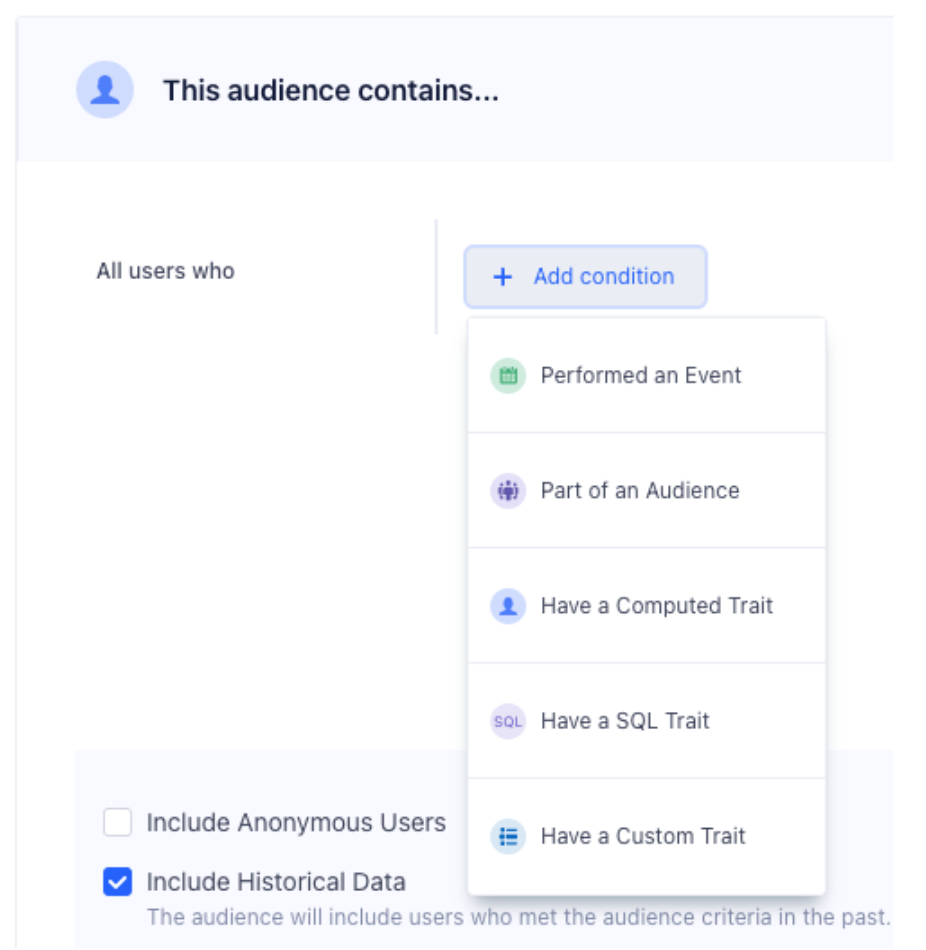This screenshot has width=926, height=950.
Task: Enable Include Anonymous Users checkbox
Action: tap(118, 822)
